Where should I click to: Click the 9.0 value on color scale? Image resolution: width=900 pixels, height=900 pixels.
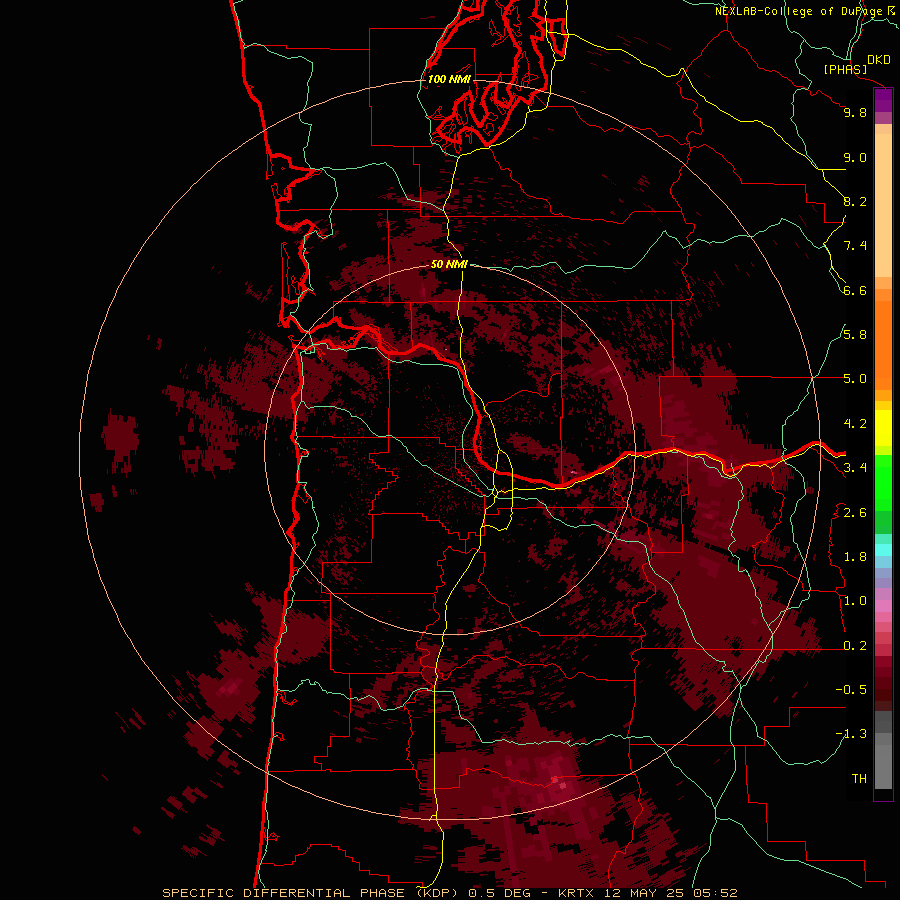click(x=855, y=157)
